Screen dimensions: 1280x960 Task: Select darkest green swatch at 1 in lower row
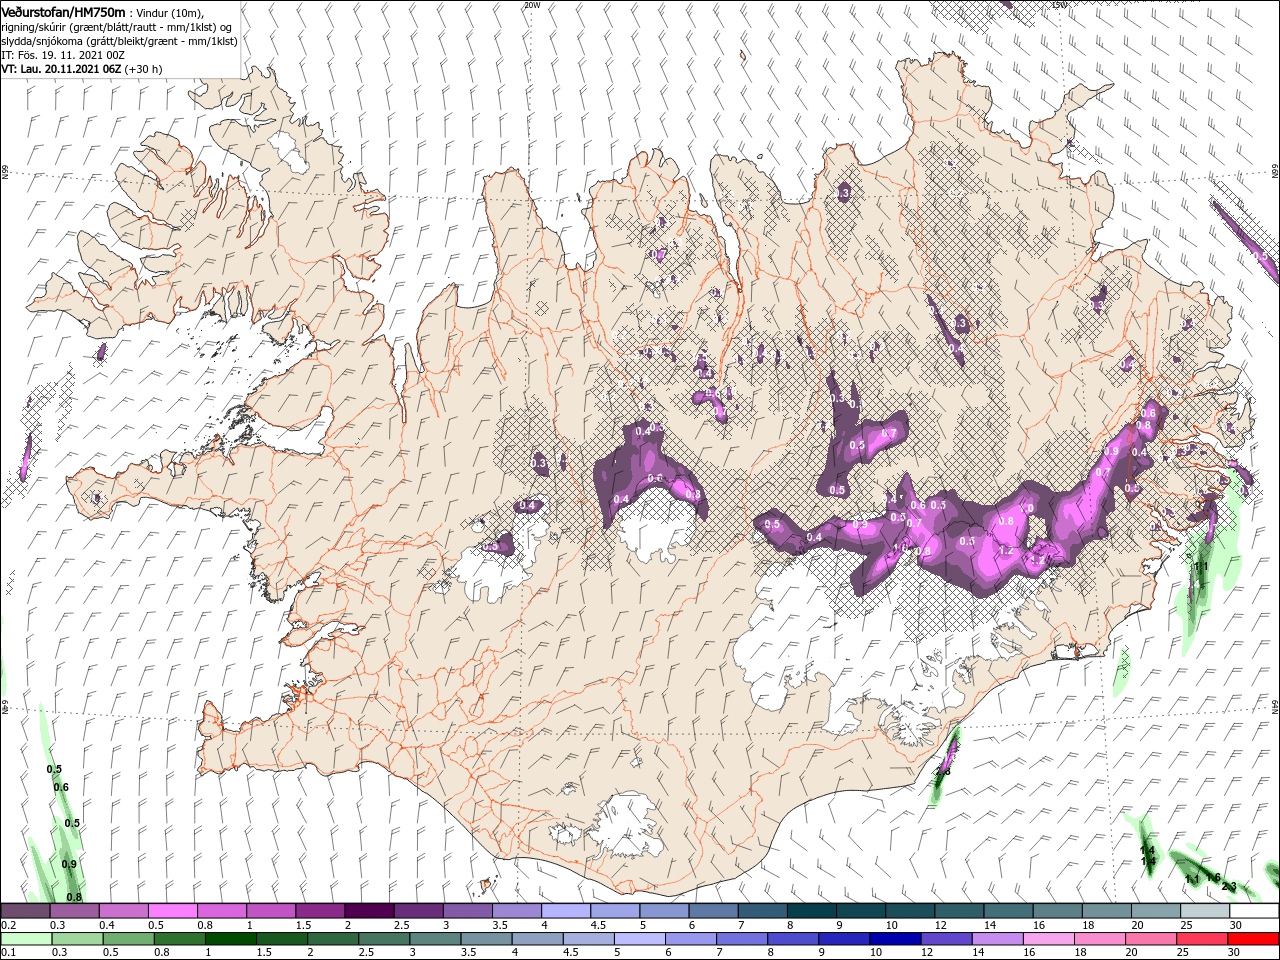(230, 938)
